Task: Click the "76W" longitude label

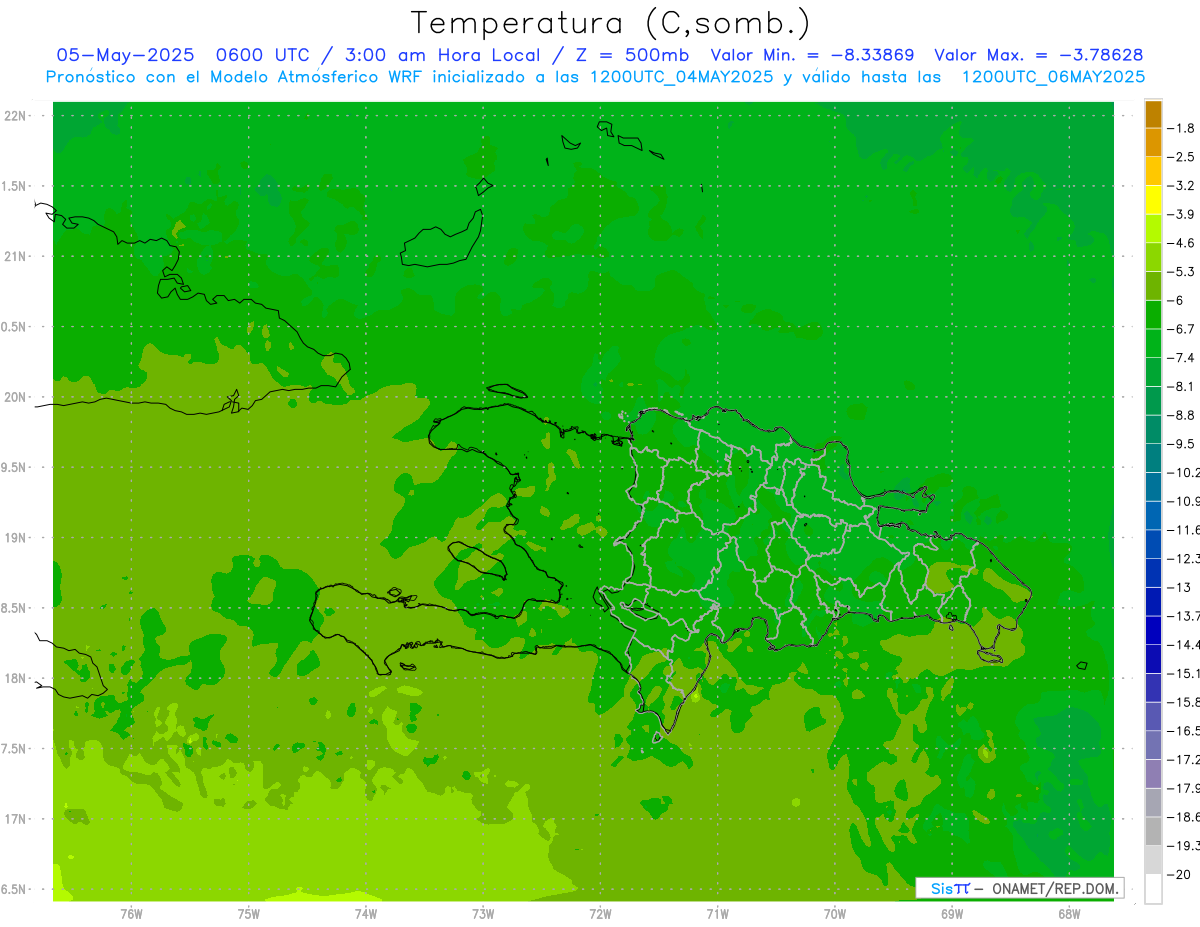Action: coord(131,913)
